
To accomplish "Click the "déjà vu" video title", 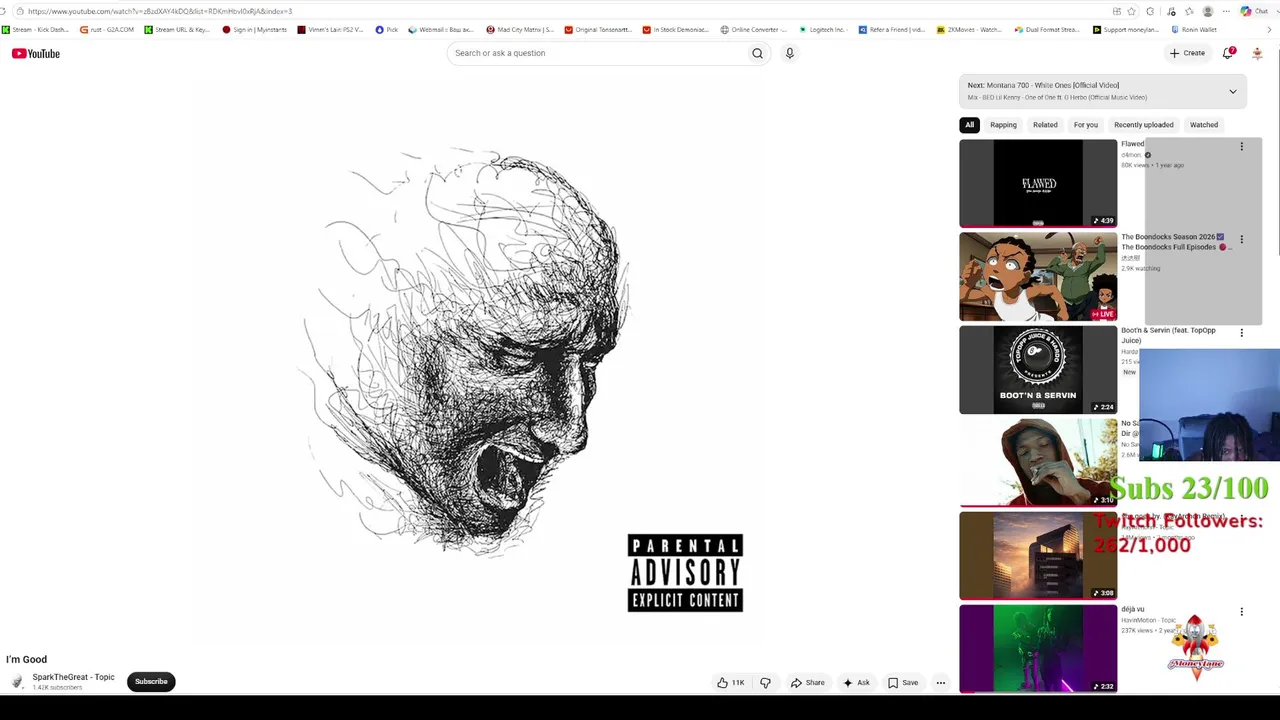I will click(1132, 609).
